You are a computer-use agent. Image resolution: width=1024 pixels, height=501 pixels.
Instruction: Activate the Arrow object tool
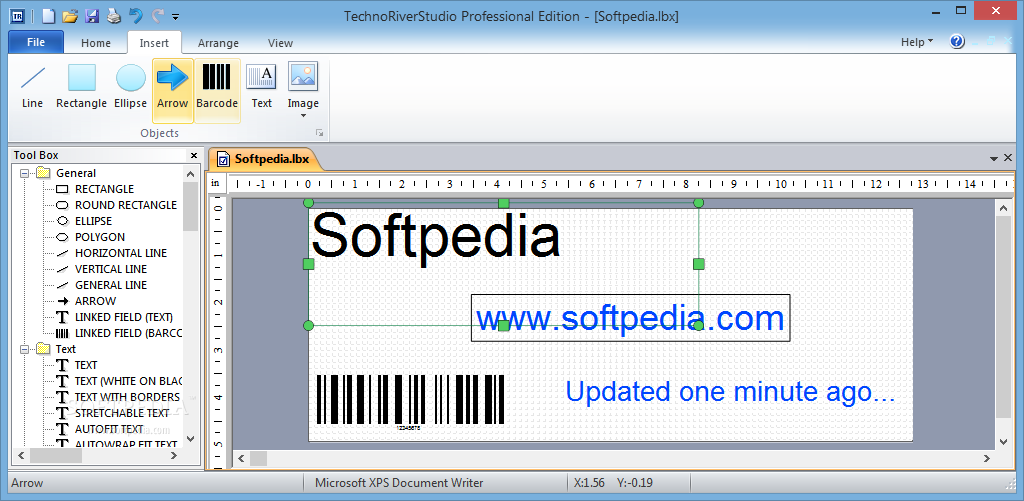point(172,90)
